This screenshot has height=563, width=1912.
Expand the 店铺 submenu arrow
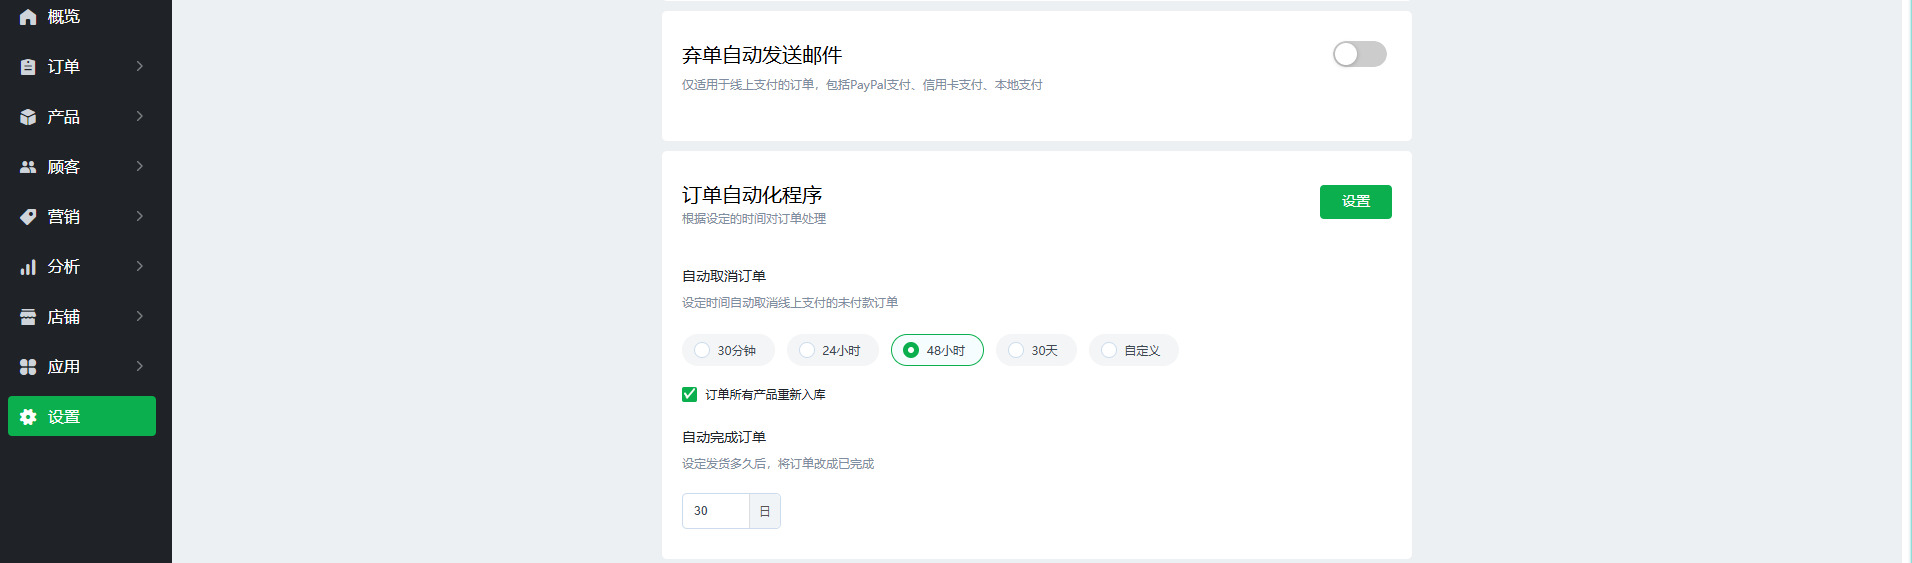(140, 316)
